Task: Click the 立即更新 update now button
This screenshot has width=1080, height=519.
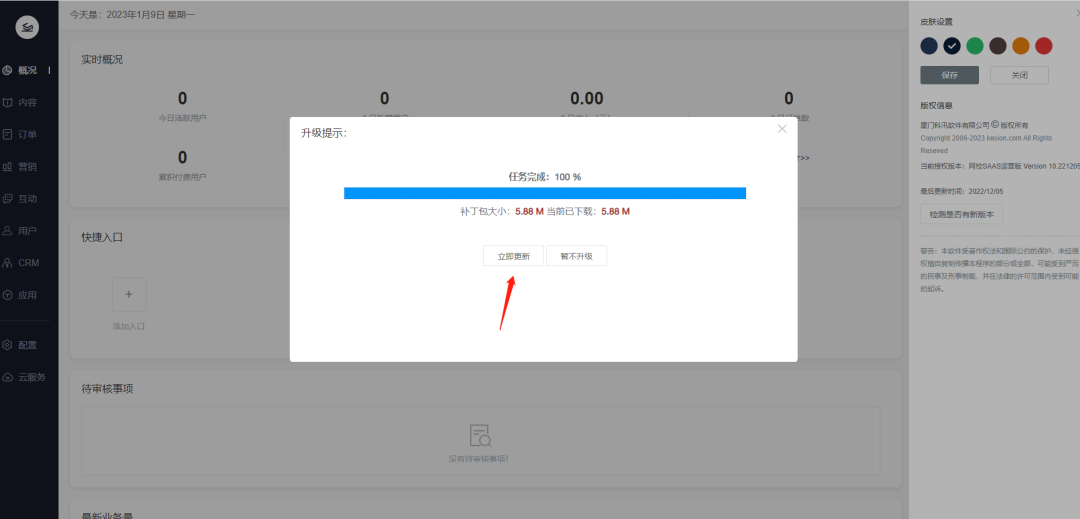Action: pos(513,256)
